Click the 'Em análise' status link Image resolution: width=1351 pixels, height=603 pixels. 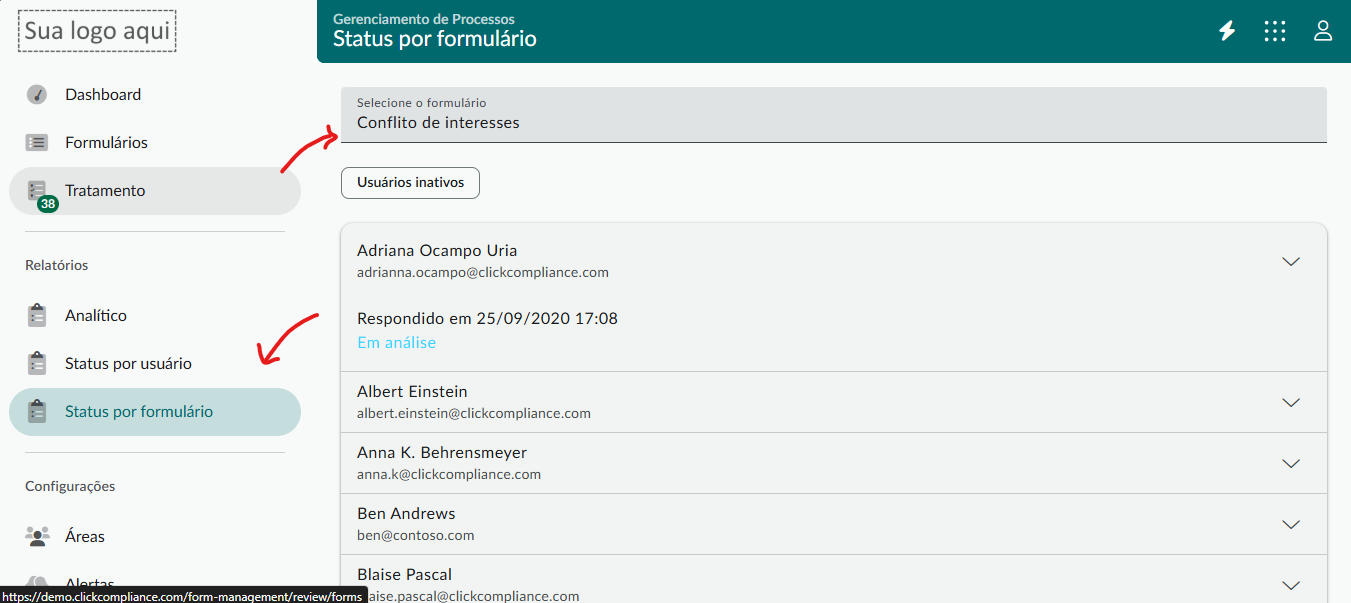pos(396,342)
